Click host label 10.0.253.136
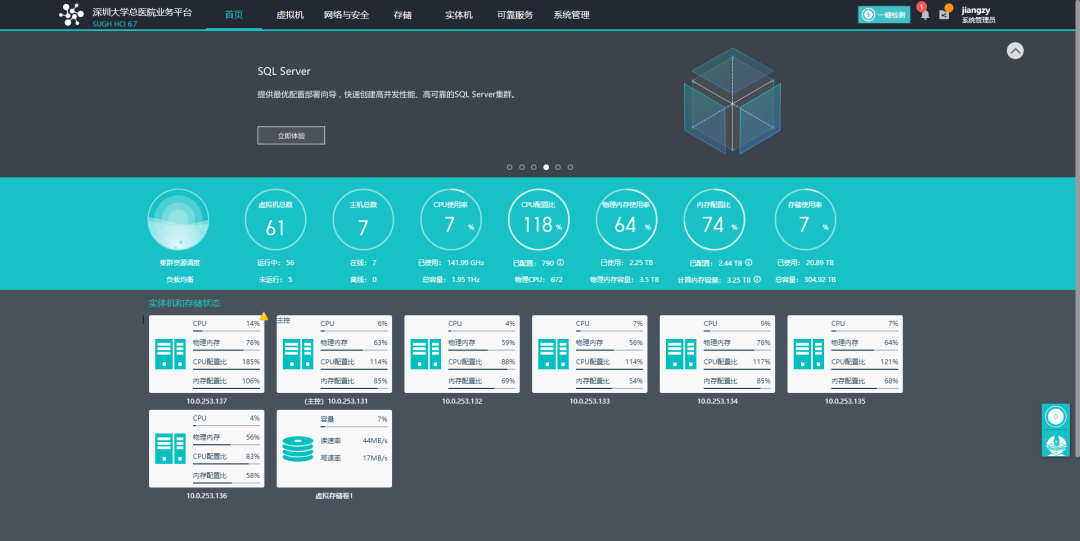This screenshot has width=1080, height=541. point(207,496)
